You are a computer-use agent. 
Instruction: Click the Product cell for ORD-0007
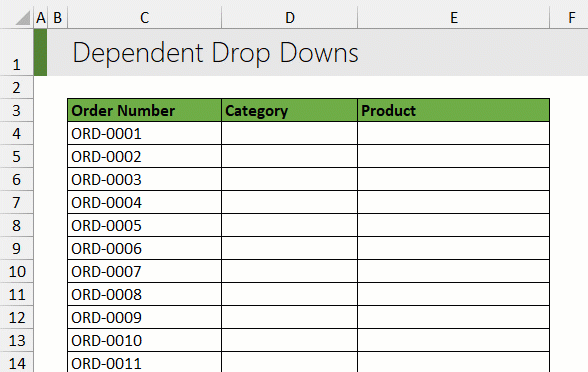[x=454, y=272]
